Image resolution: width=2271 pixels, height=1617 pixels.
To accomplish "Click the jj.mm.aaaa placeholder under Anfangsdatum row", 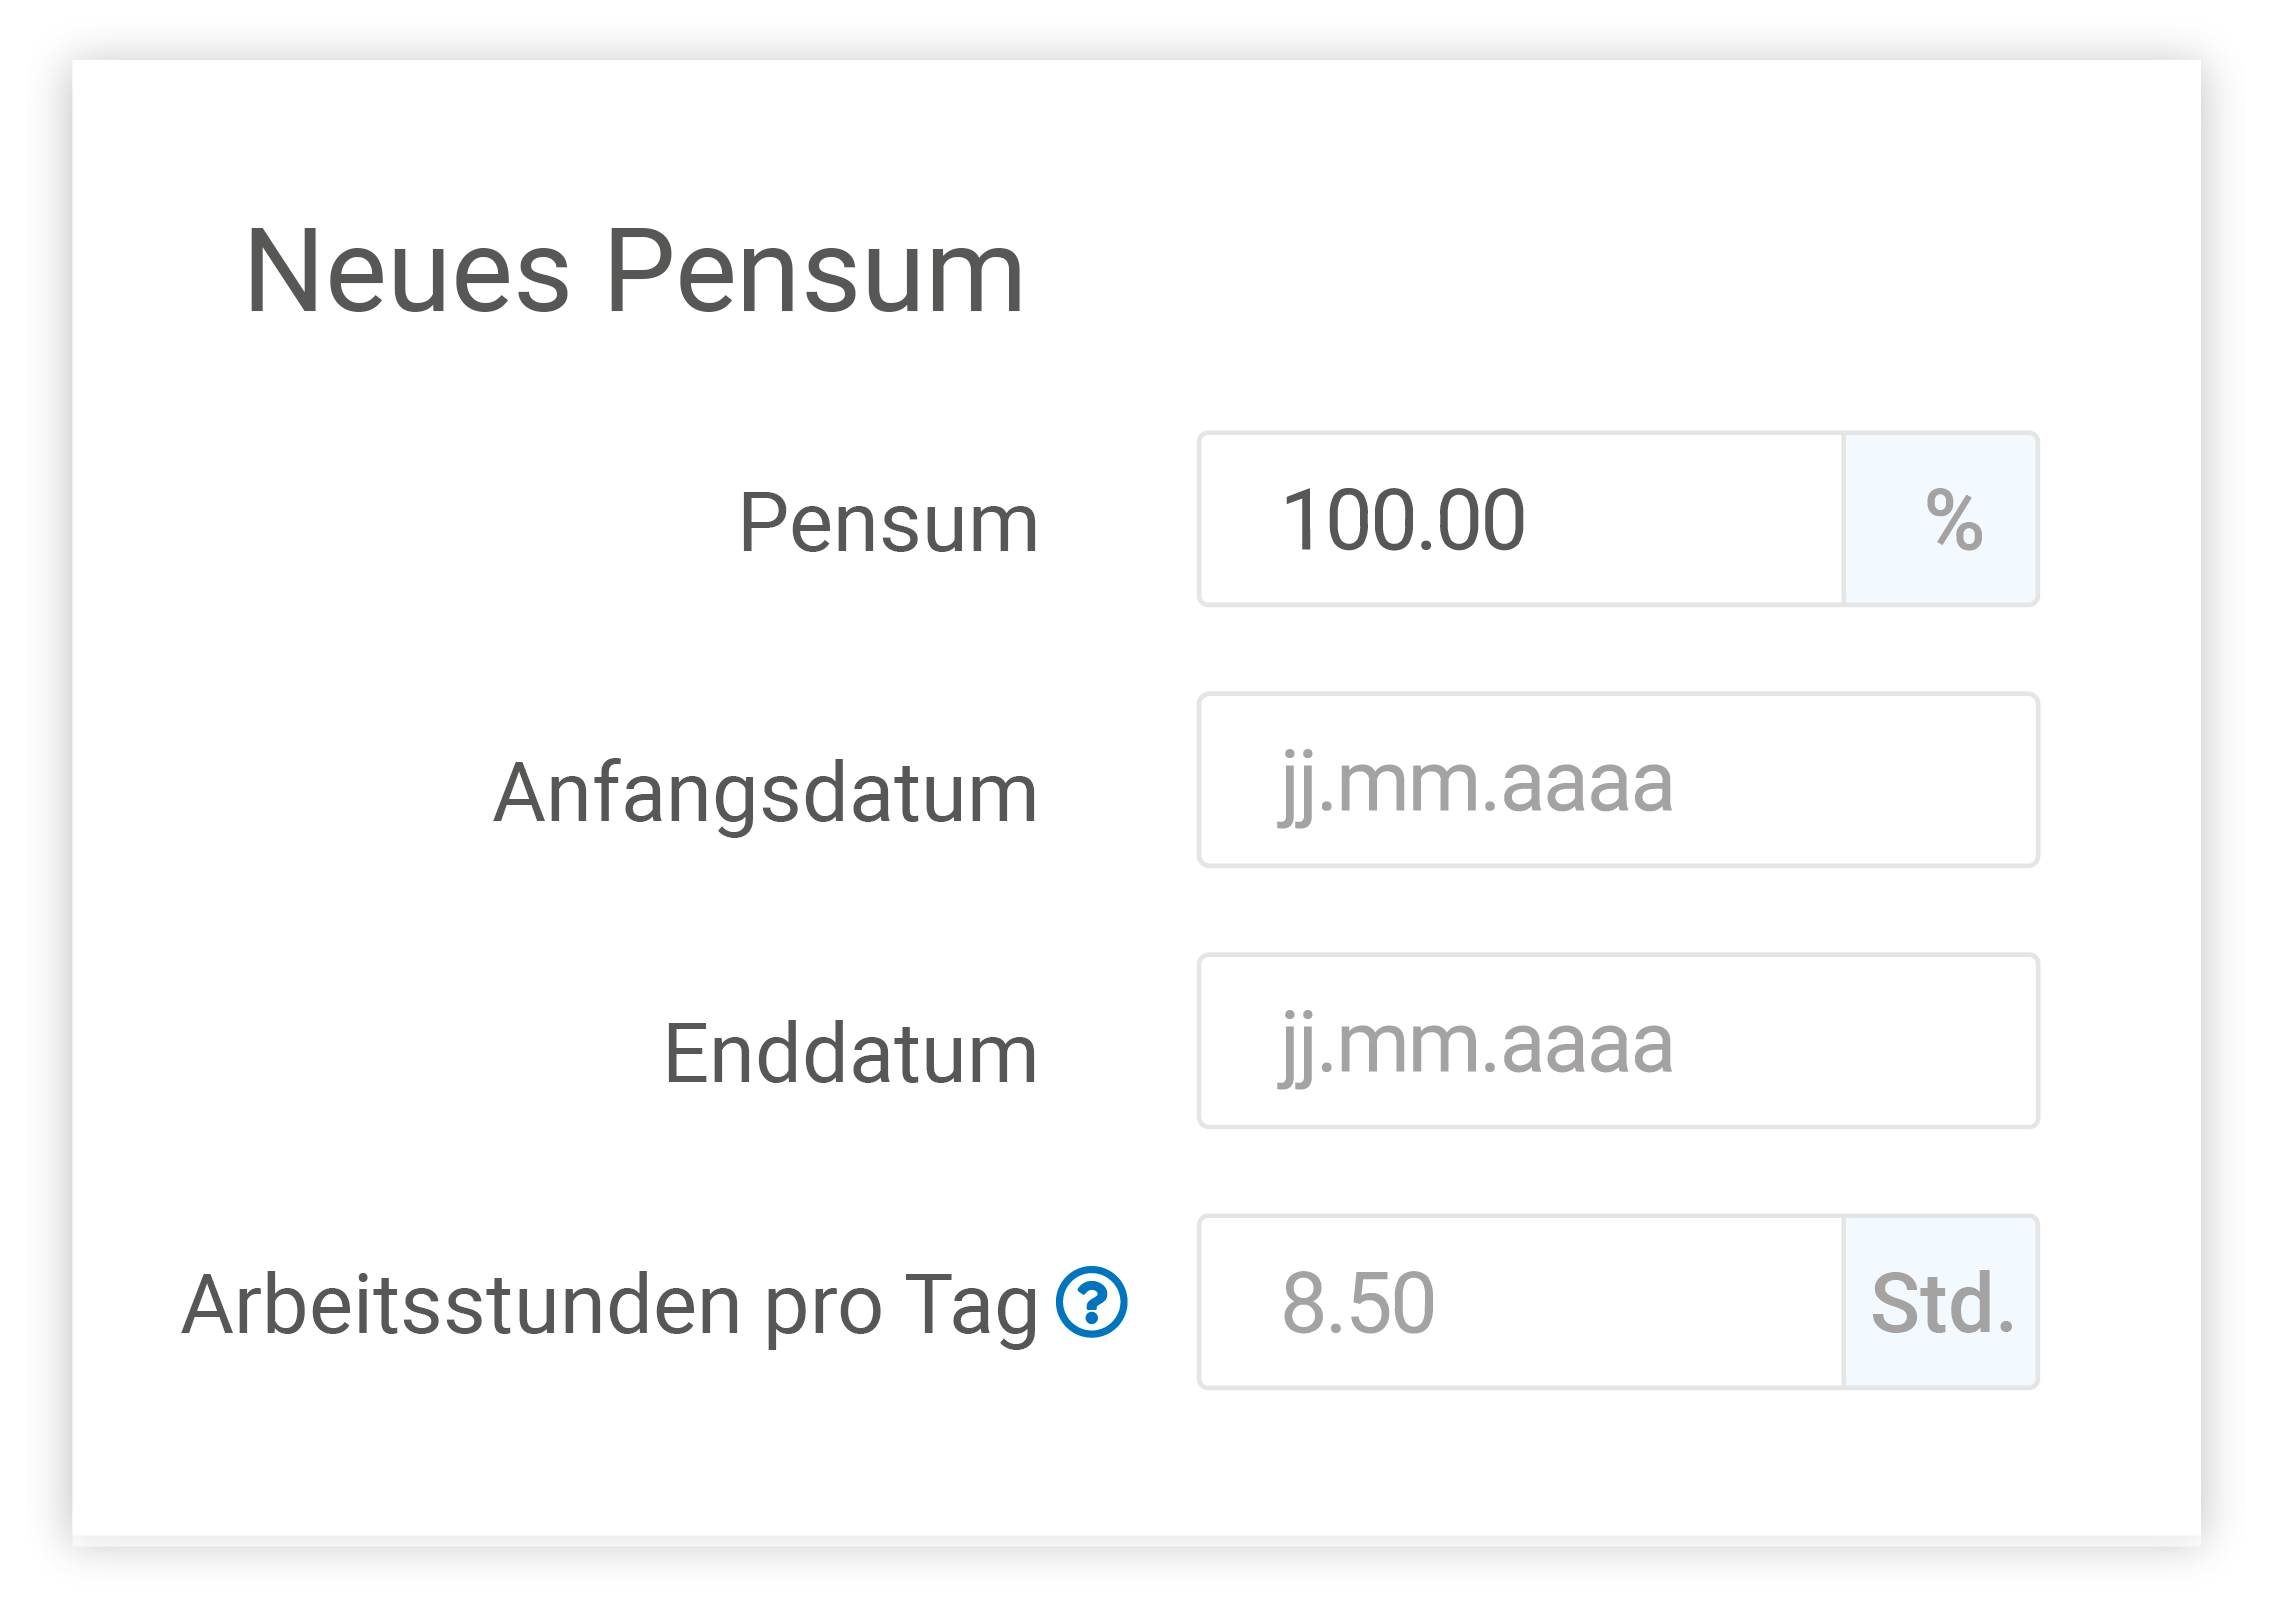I will click(1476, 783).
